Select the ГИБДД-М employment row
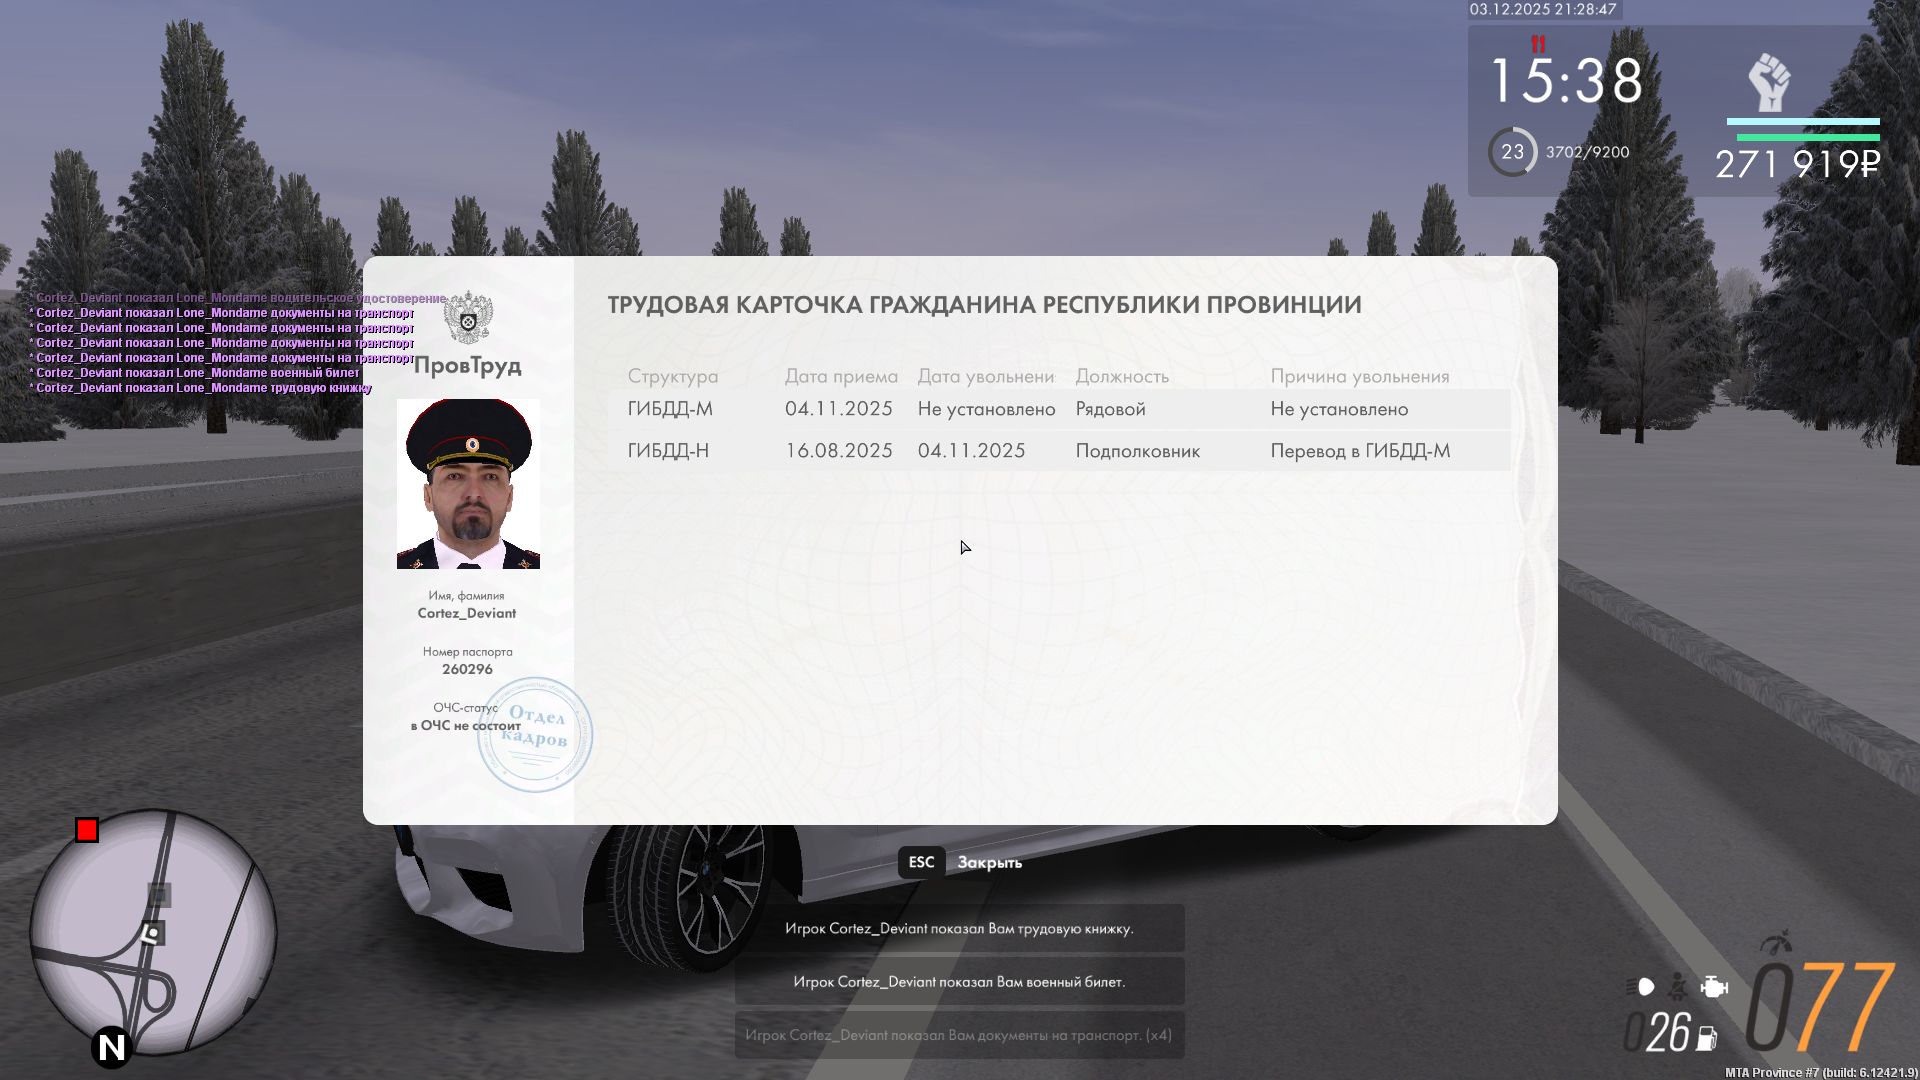The height and width of the screenshot is (1080, 1920). tap(1058, 409)
